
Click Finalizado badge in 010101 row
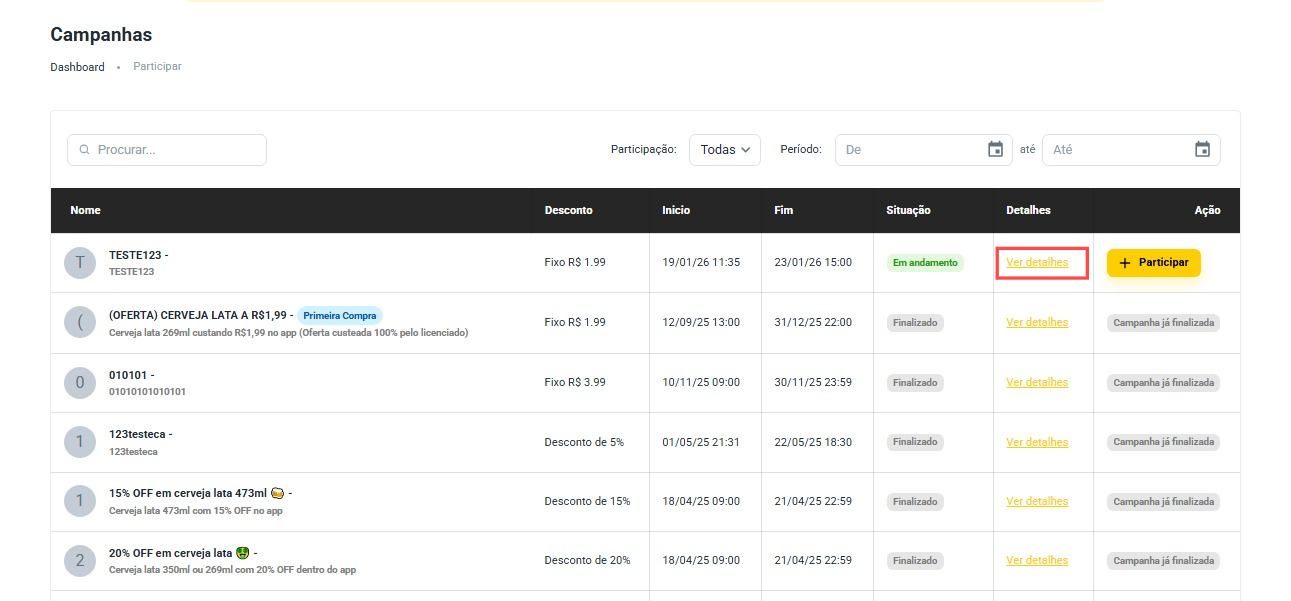(915, 382)
